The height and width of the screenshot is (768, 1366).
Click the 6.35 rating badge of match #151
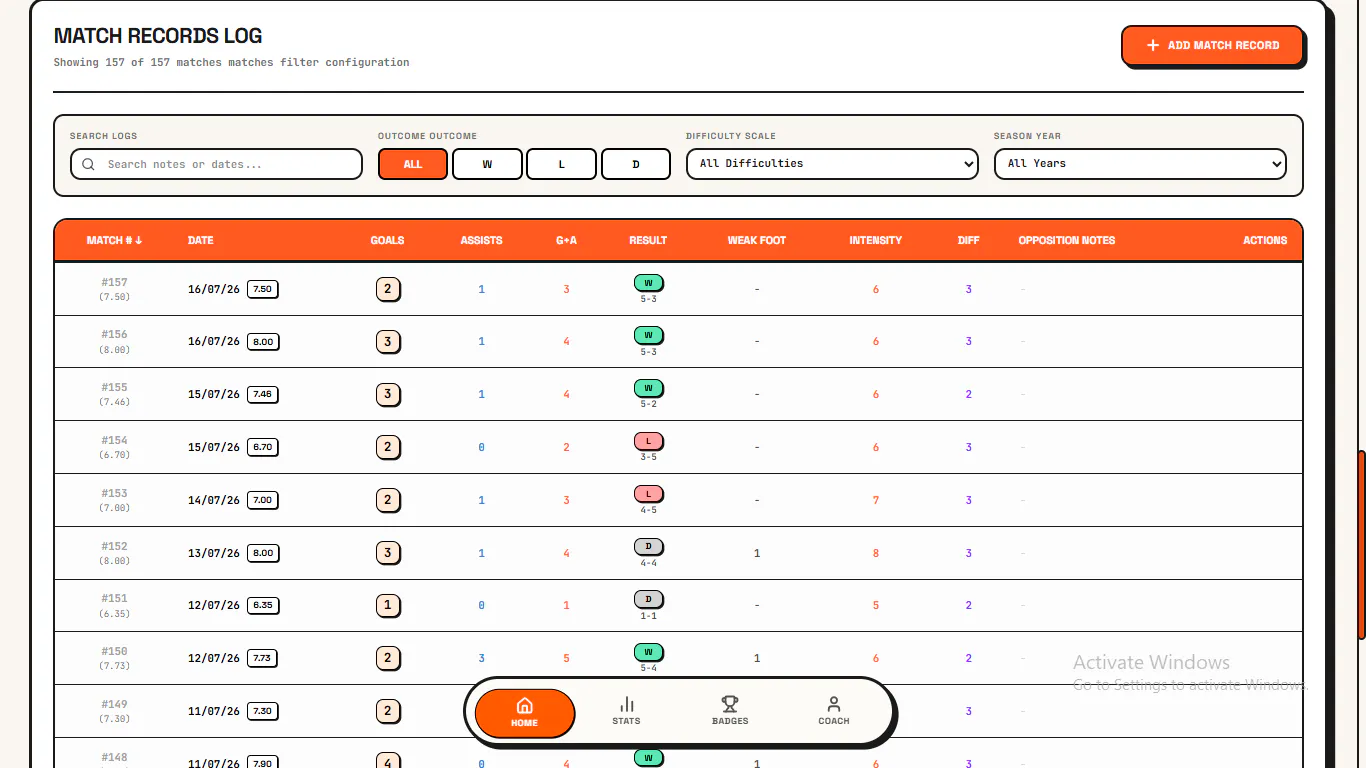[x=262, y=605]
